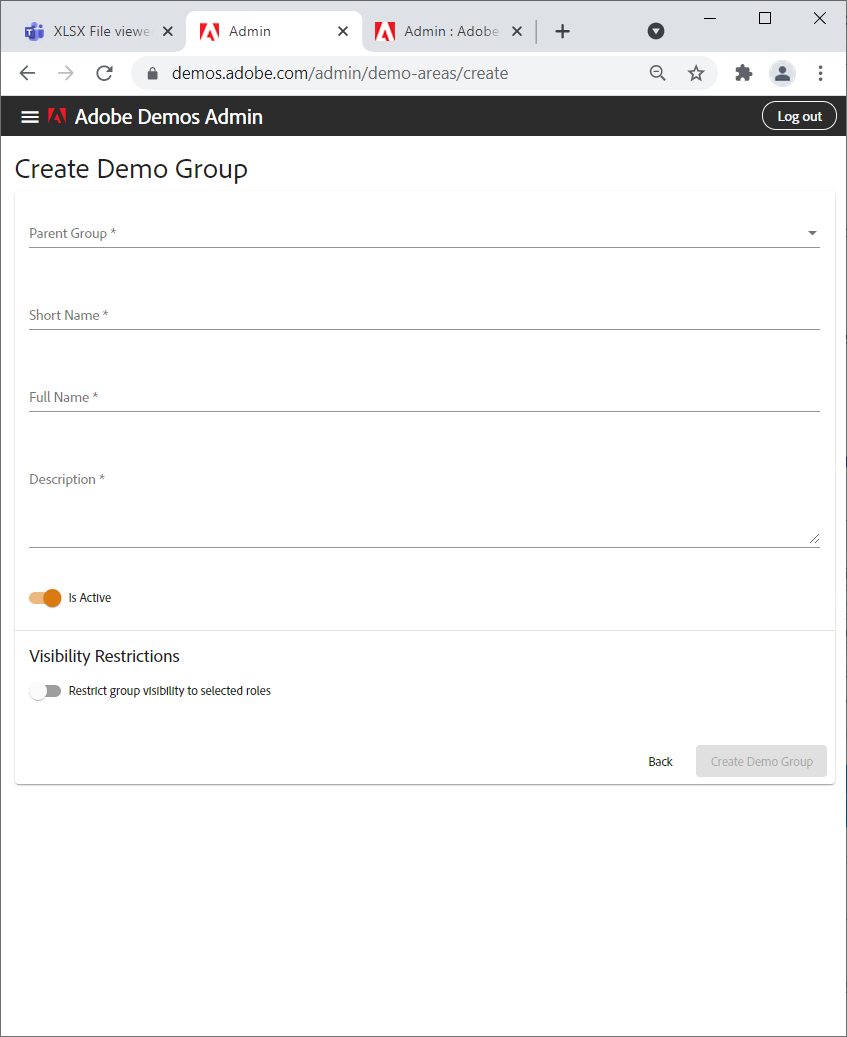Image resolution: width=847 pixels, height=1037 pixels.
Task: Focus the Full Name input field
Action: [424, 397]
